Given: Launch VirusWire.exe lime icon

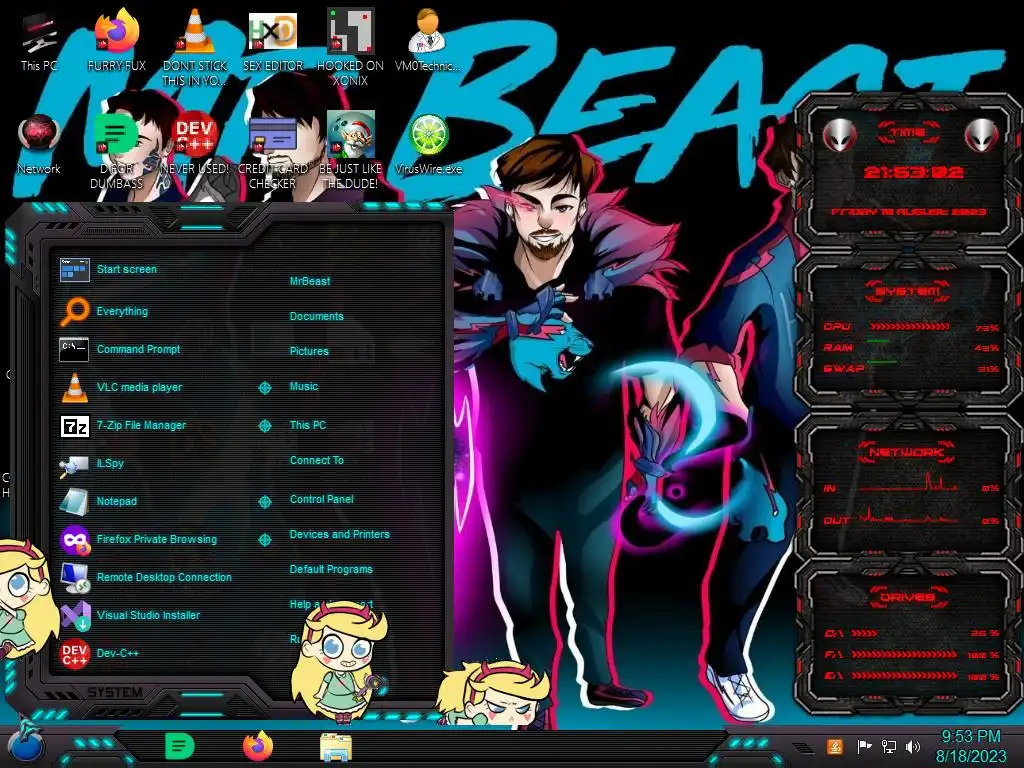Looking at the screenshot, I should (428, 144).
